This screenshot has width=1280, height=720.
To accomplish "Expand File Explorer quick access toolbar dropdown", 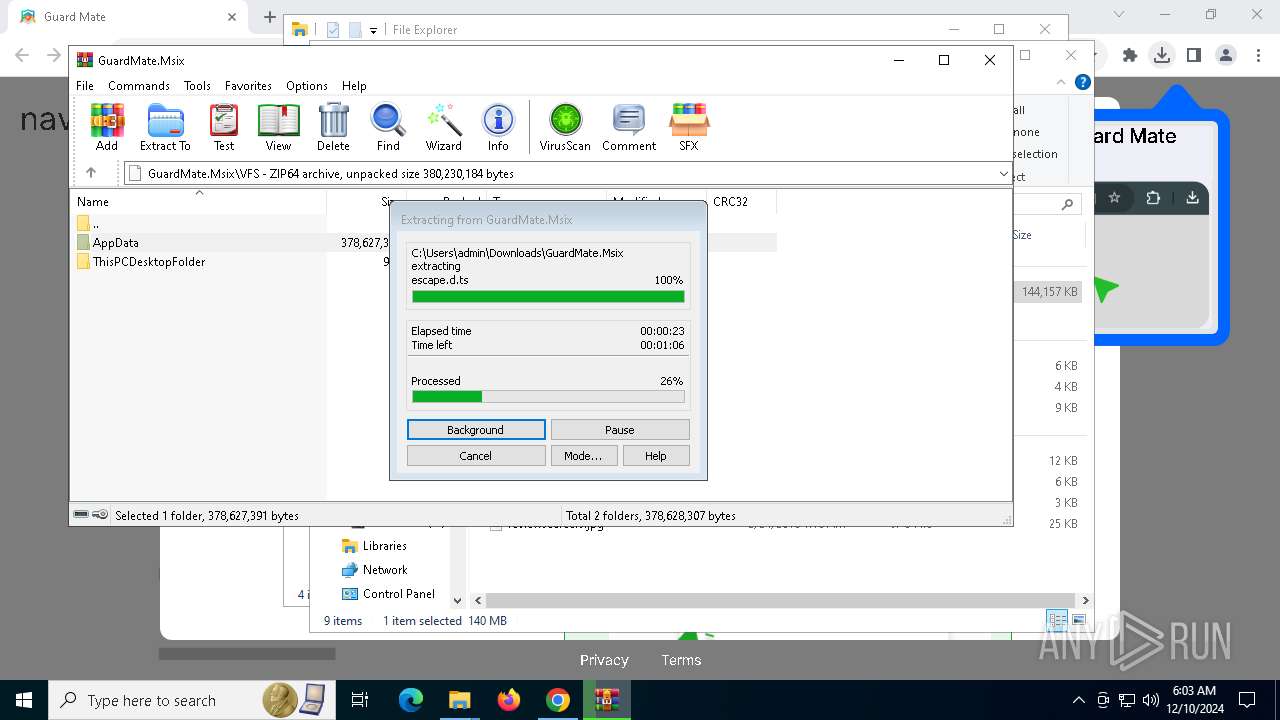I will (x=373, y=30).
